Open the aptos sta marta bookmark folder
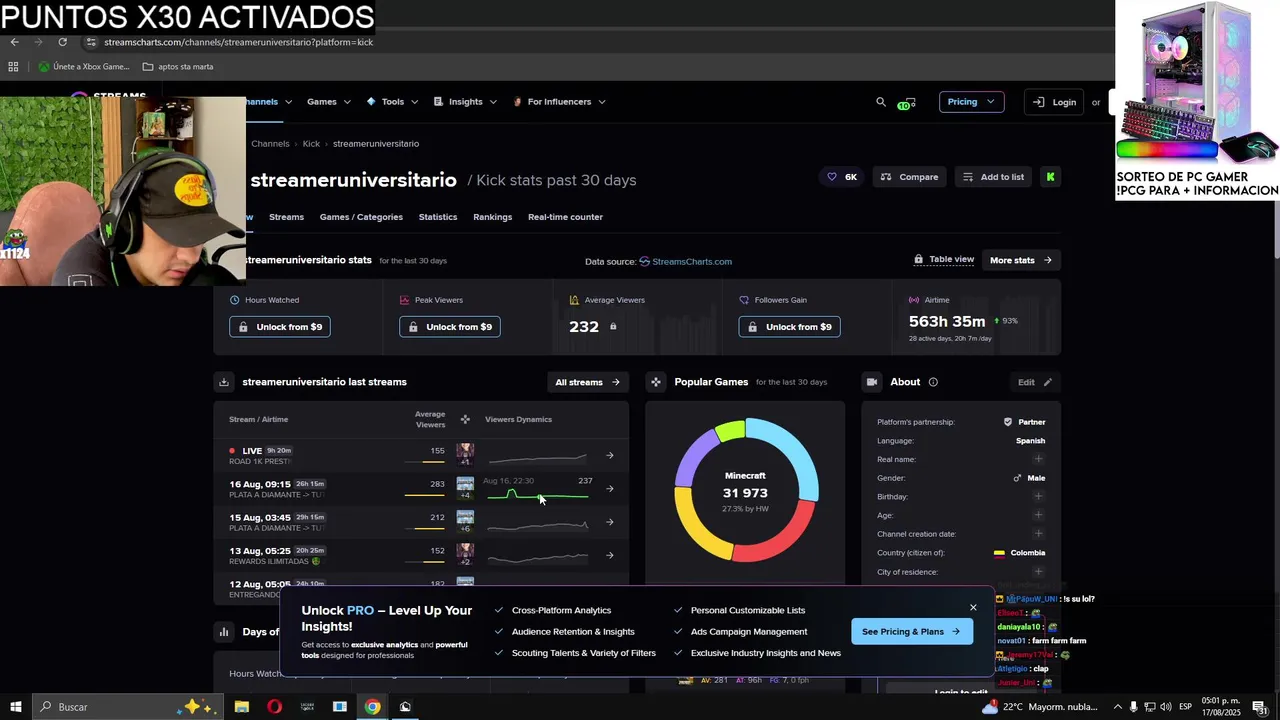Viewport: 1280px width, 720px height. (178, 67)
